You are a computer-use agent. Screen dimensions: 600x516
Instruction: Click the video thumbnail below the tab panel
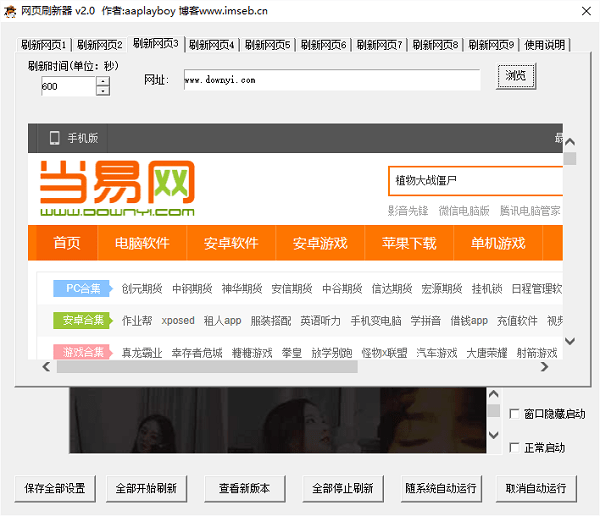point(278,420)
